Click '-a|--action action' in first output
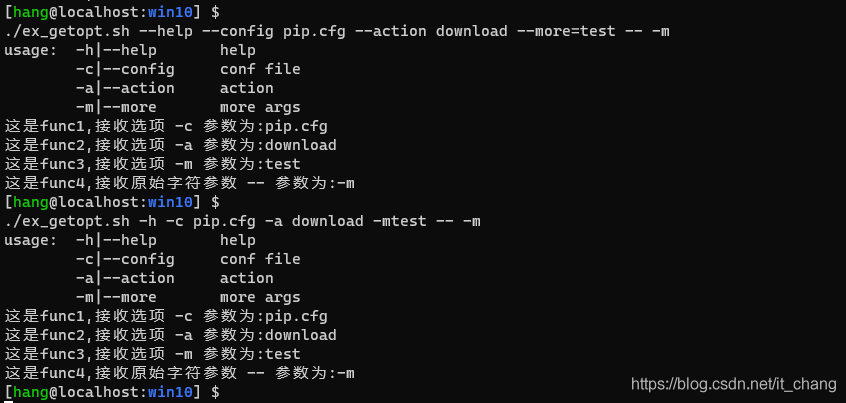 (x=175, y=88)
